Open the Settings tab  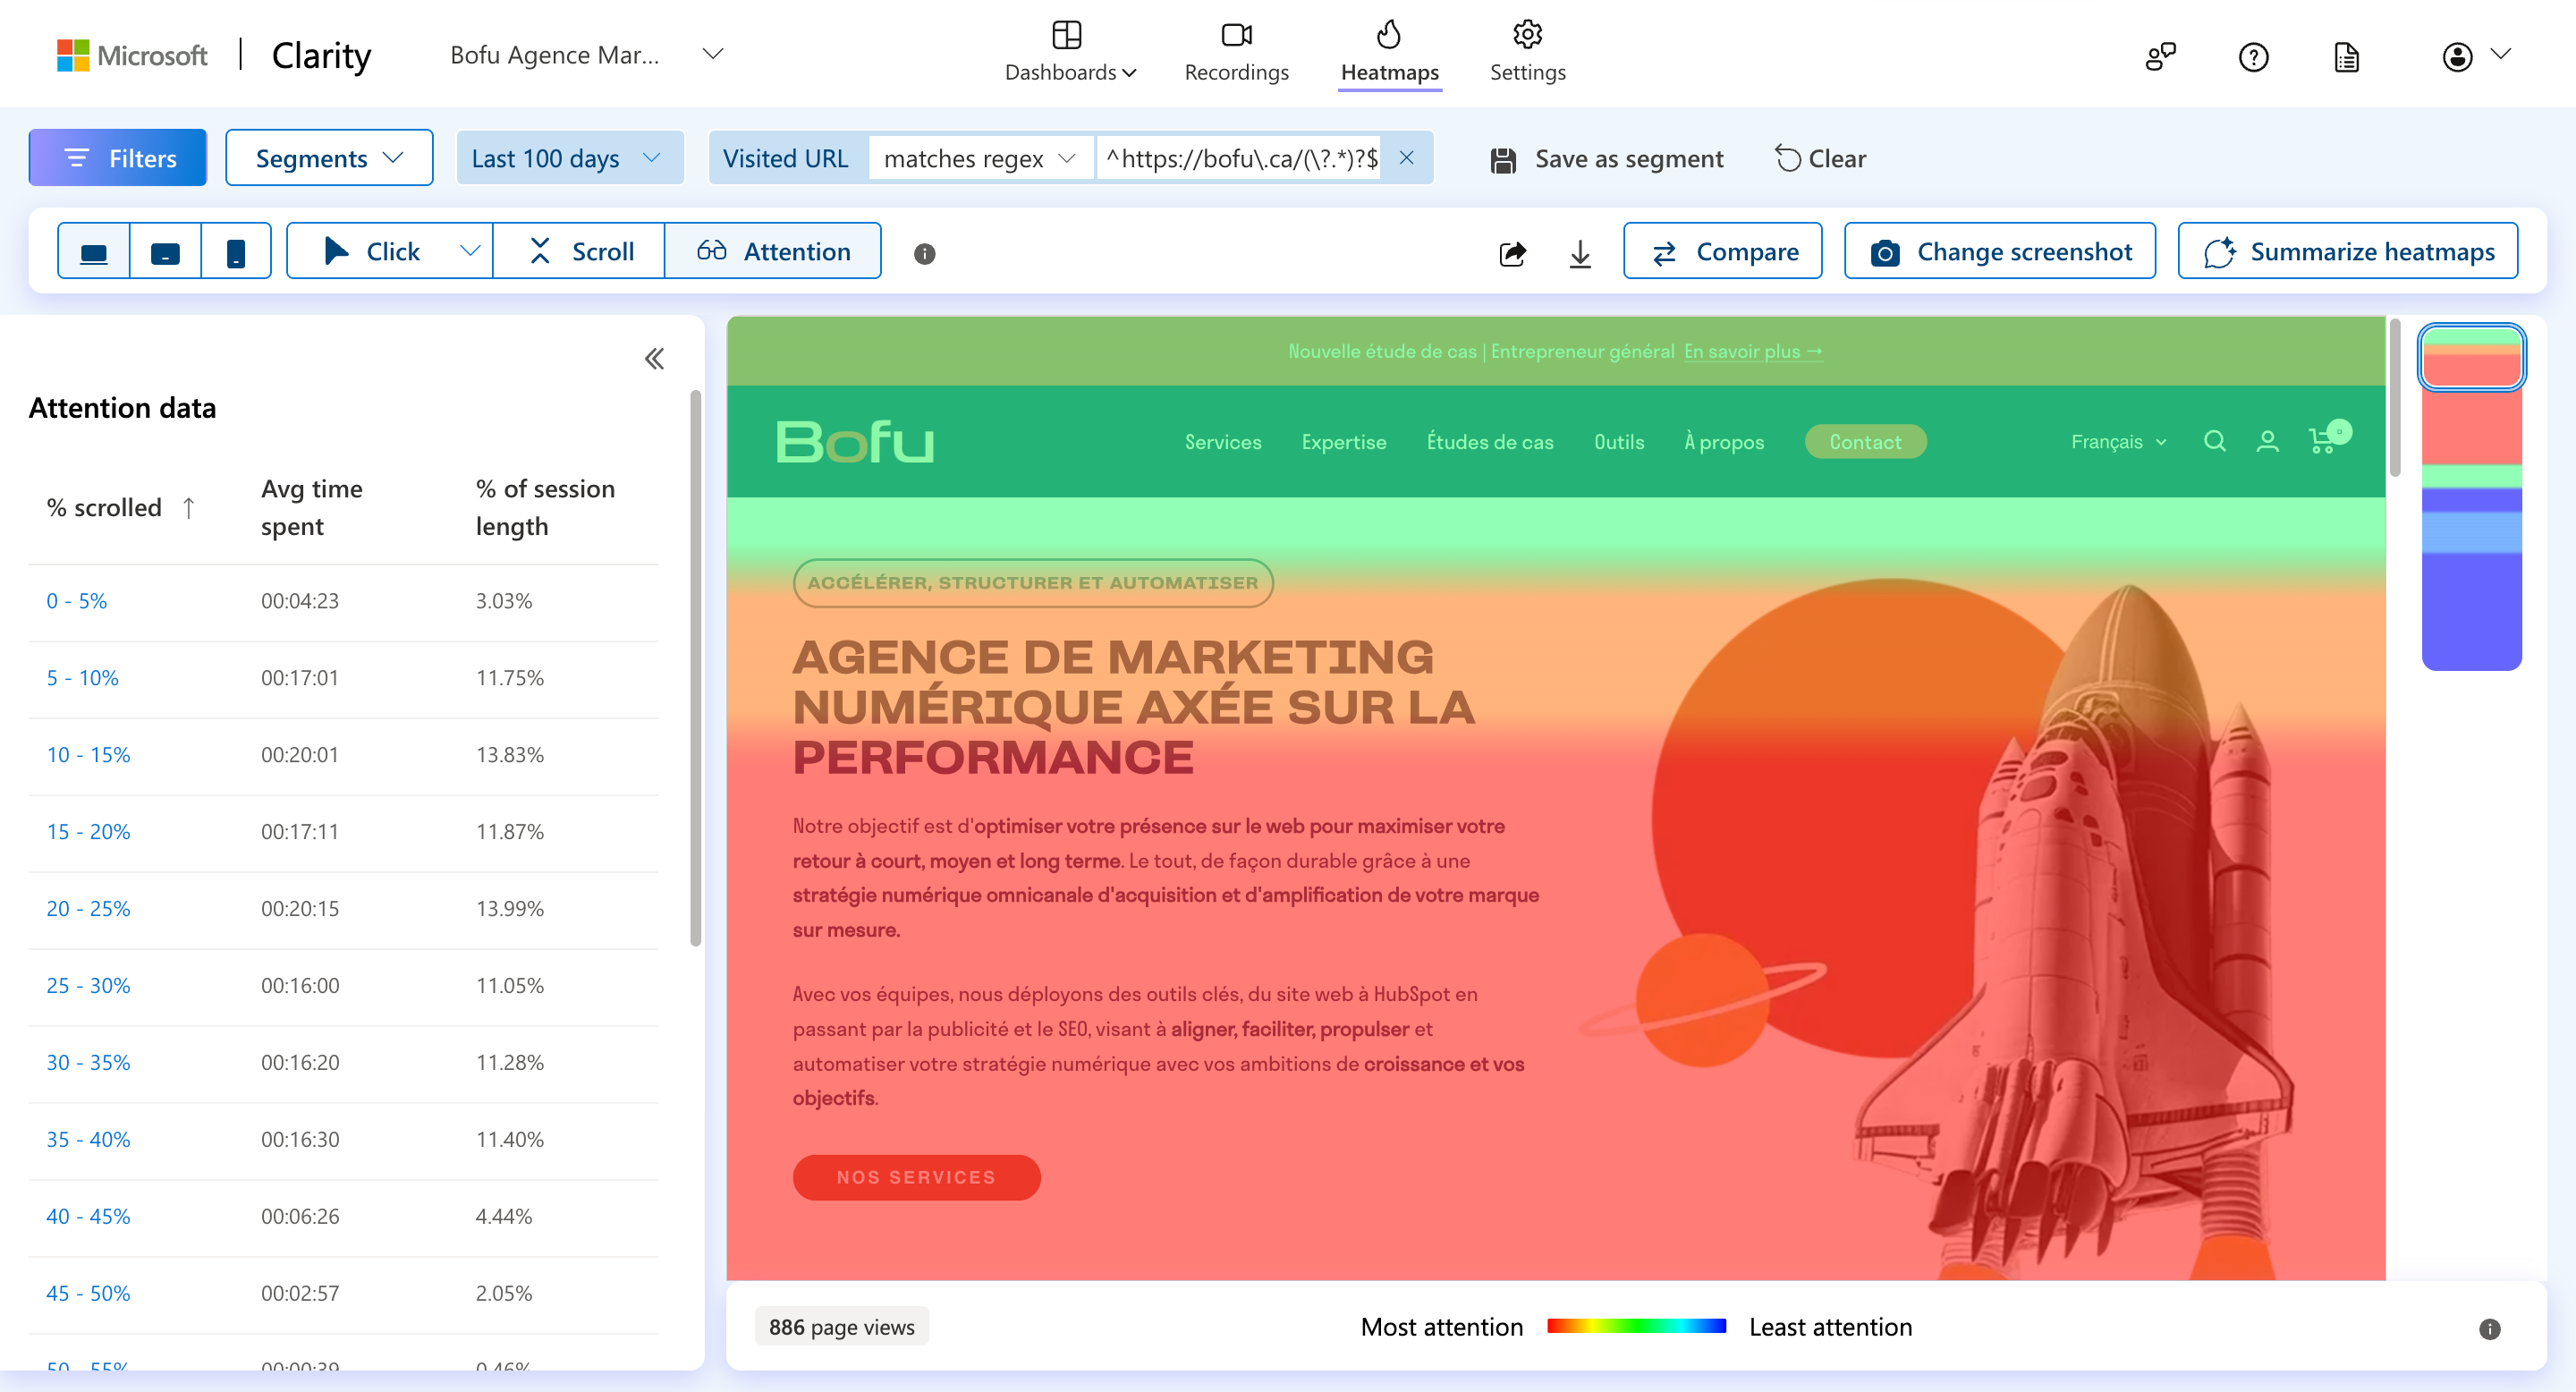(1527, 52)
